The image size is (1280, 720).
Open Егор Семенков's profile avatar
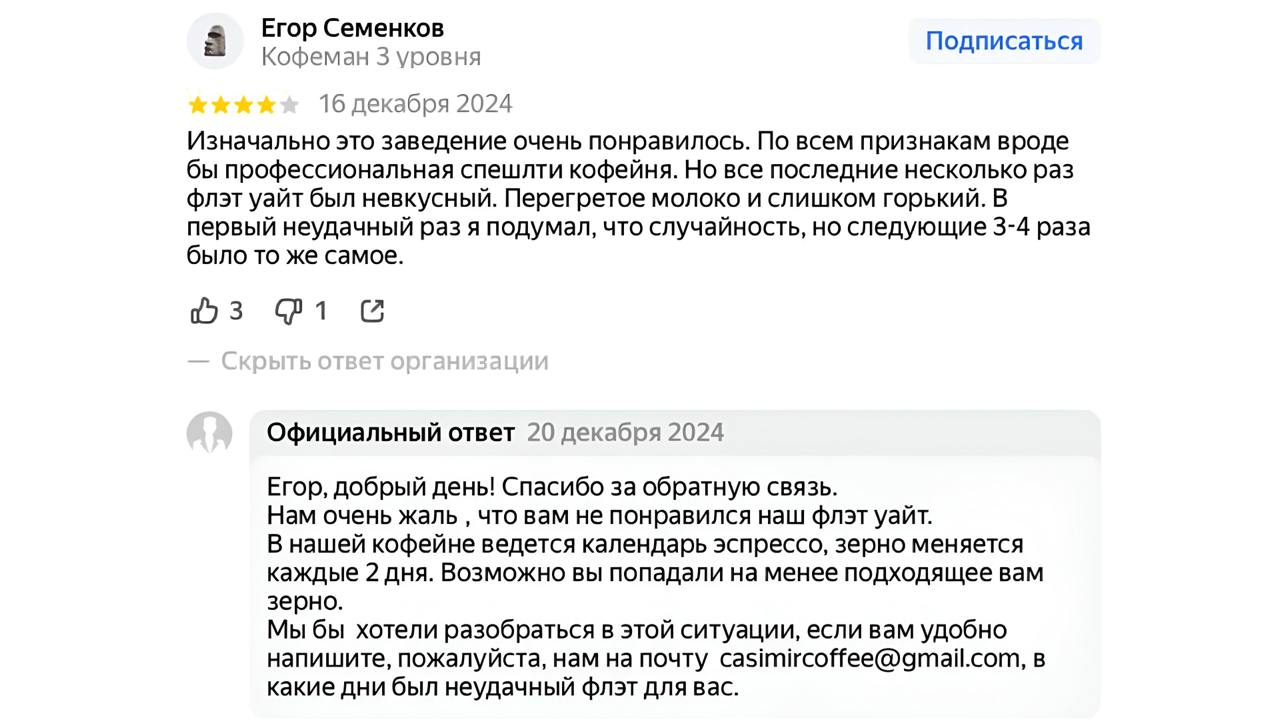pyautogui.click(x=215, y=41)
